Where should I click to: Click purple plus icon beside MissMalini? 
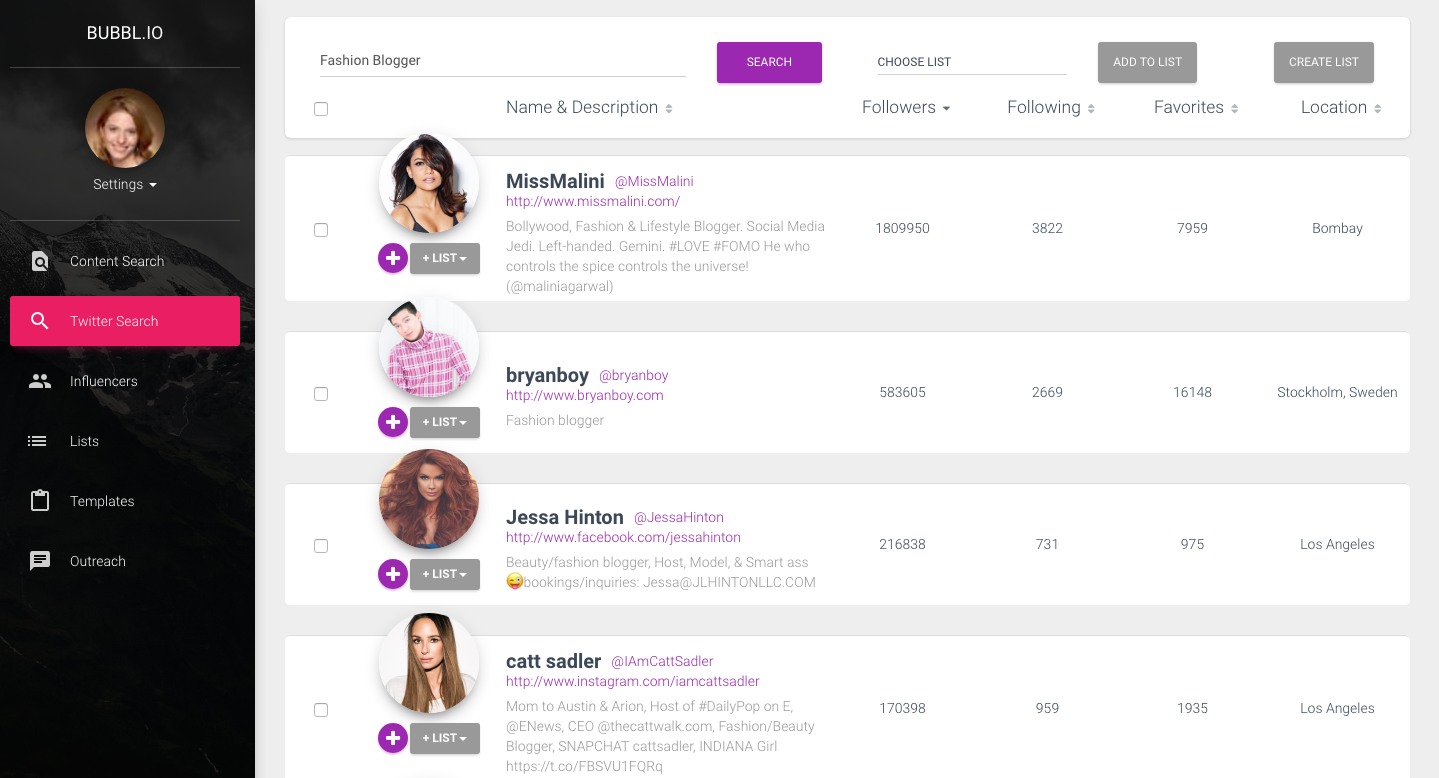tap(393, 258)
